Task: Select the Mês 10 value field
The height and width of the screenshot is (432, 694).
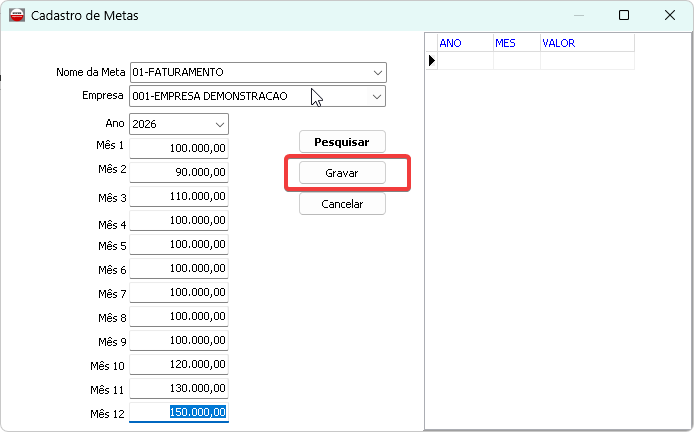Action: click(x=179, y=365)
